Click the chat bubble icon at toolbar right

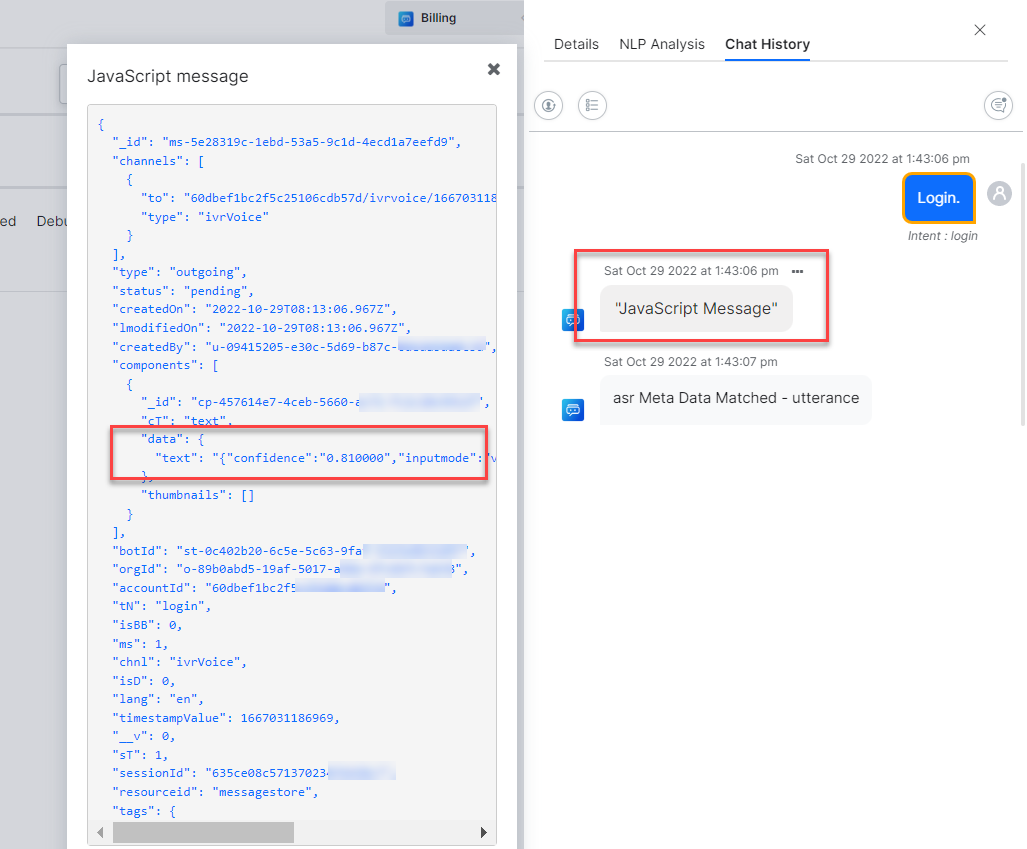tap(998, 105)
